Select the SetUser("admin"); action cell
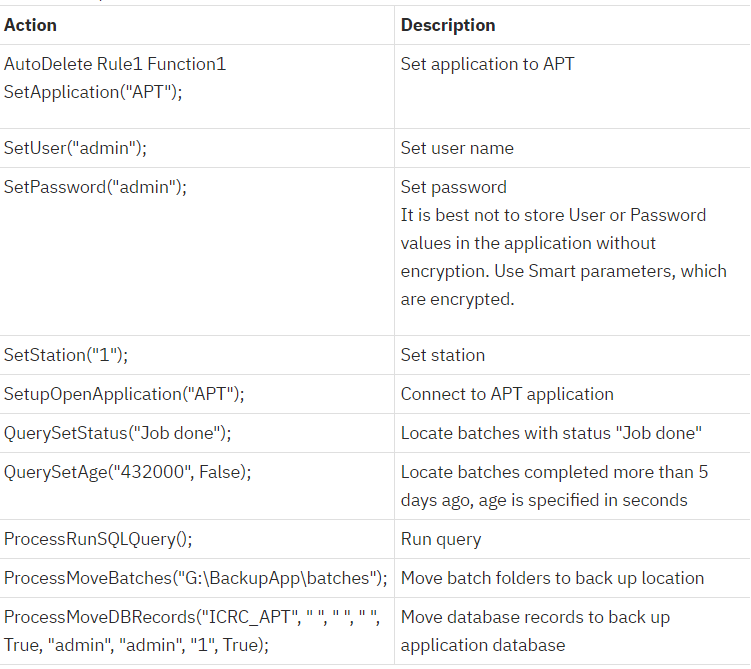751x669 pixels. point(75,148)
